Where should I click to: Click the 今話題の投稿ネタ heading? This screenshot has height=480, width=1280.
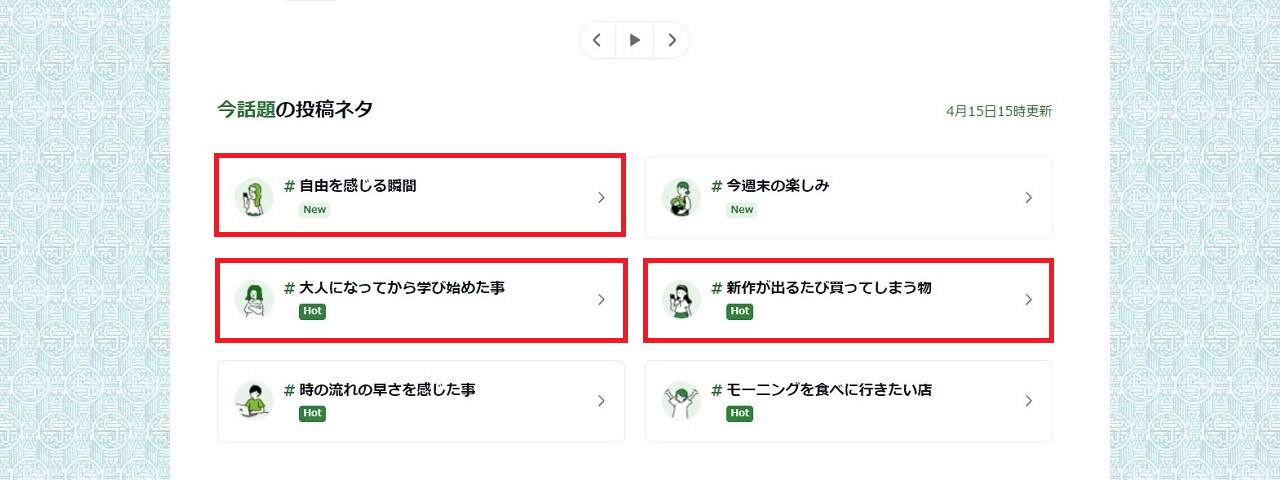click(x=295, y=110)
